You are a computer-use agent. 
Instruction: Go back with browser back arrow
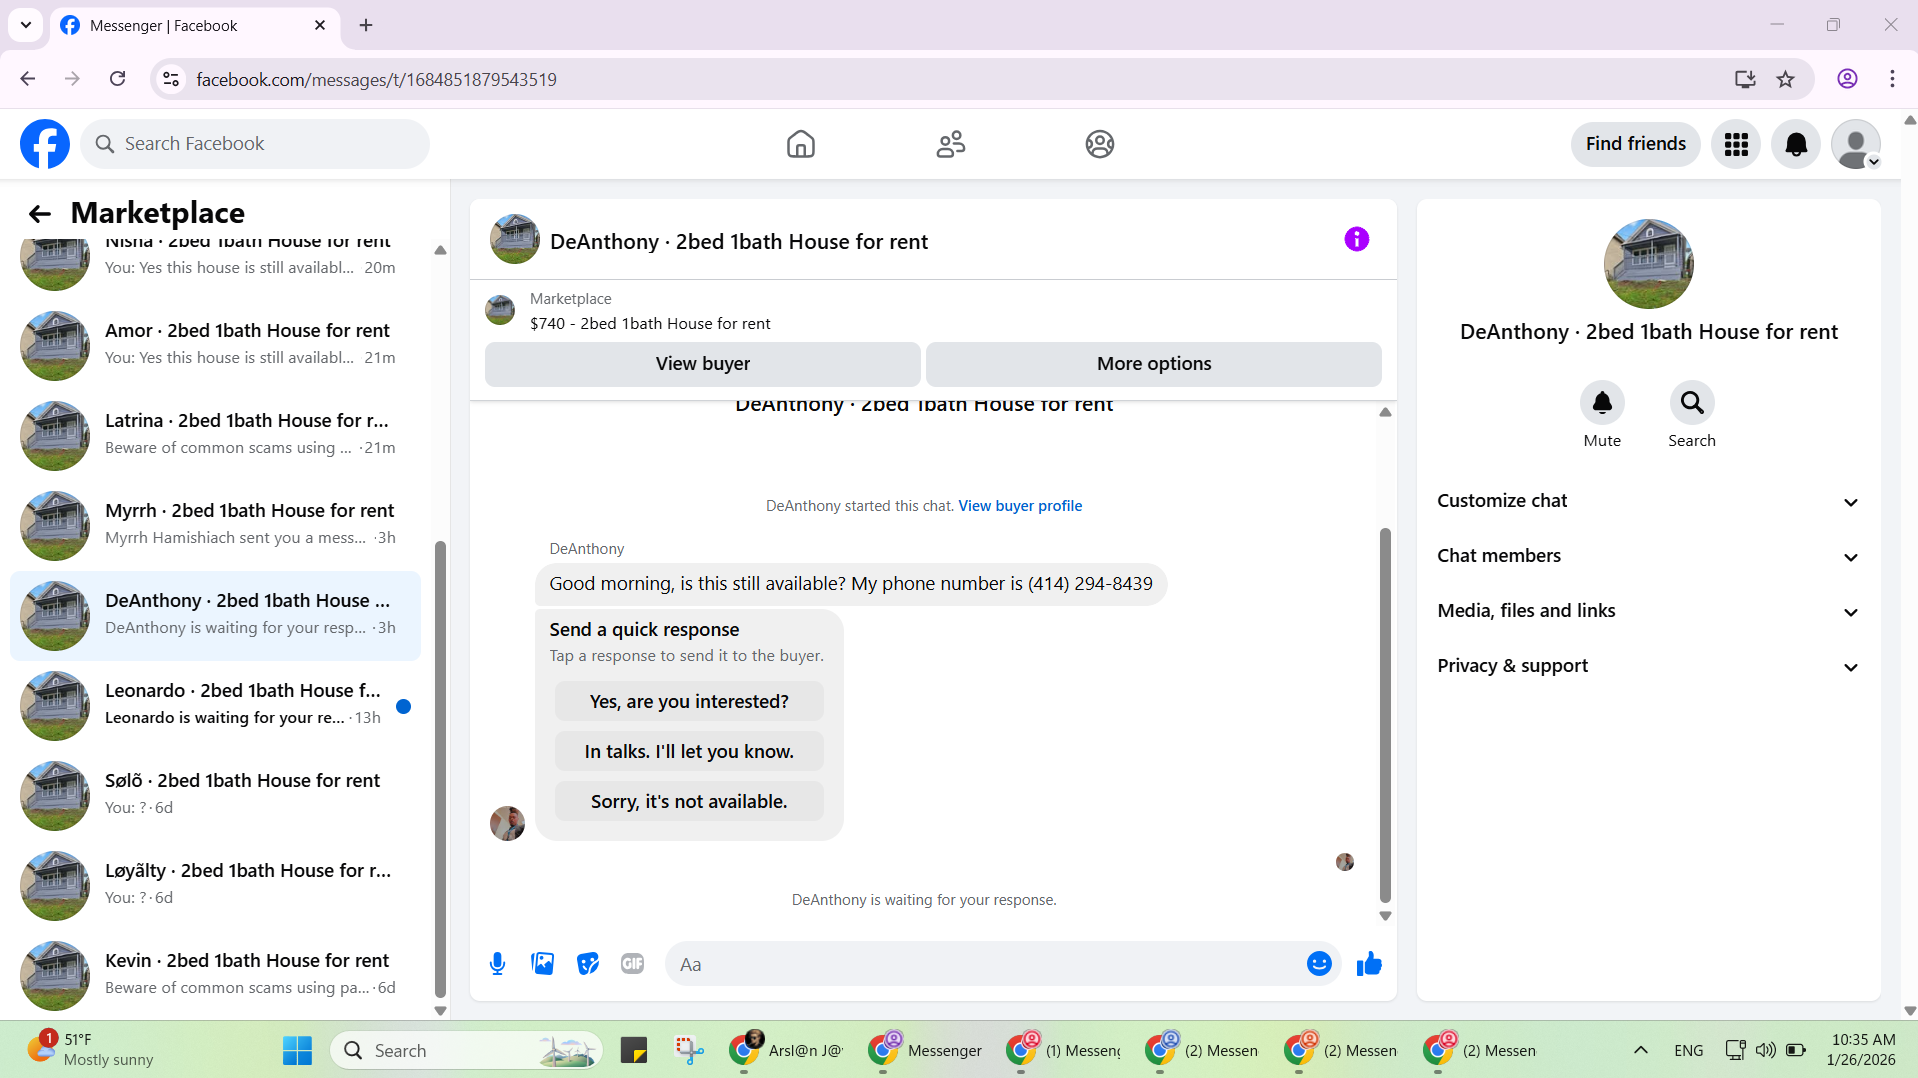point(28,79)
